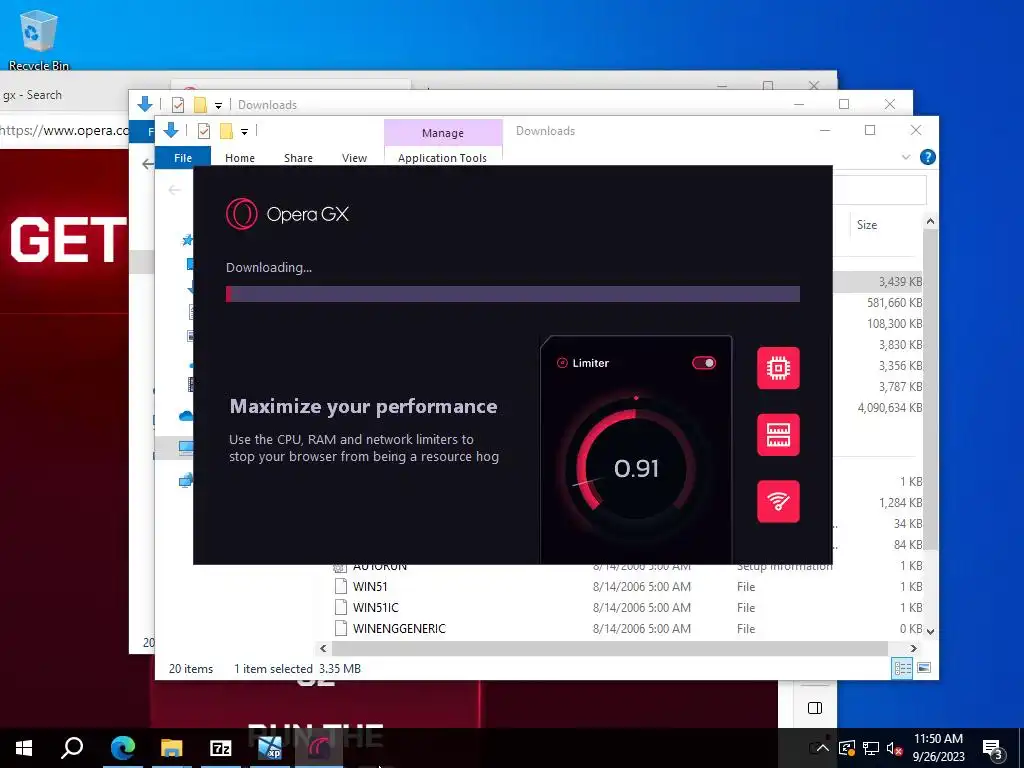Click the horizontal scrollbar left arrow
This screenshot has width=1024, height=768.
323,648
